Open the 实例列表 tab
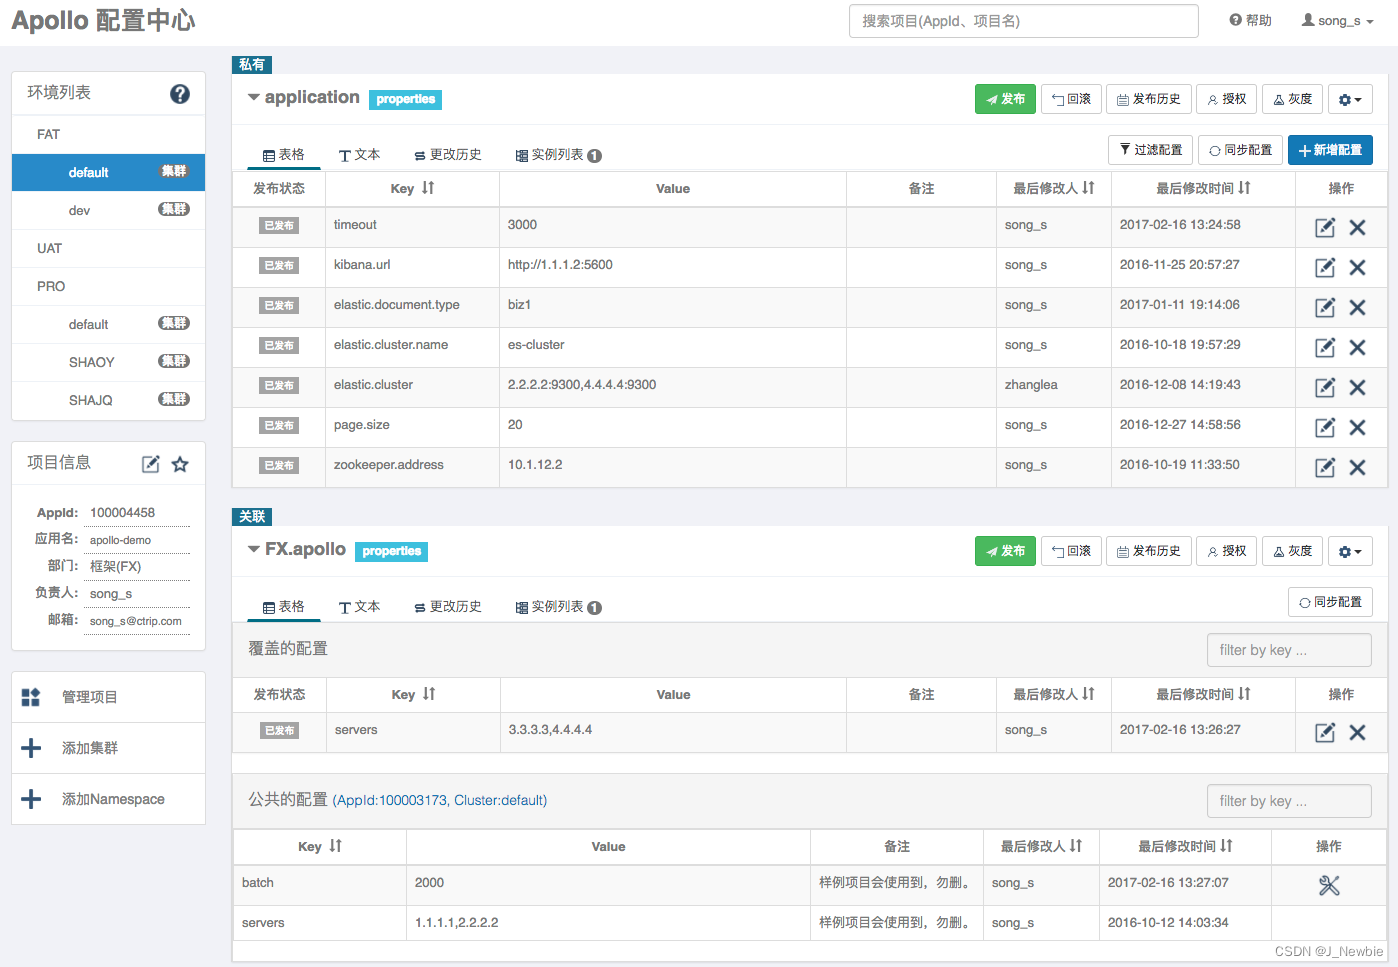 pos(551,155)
